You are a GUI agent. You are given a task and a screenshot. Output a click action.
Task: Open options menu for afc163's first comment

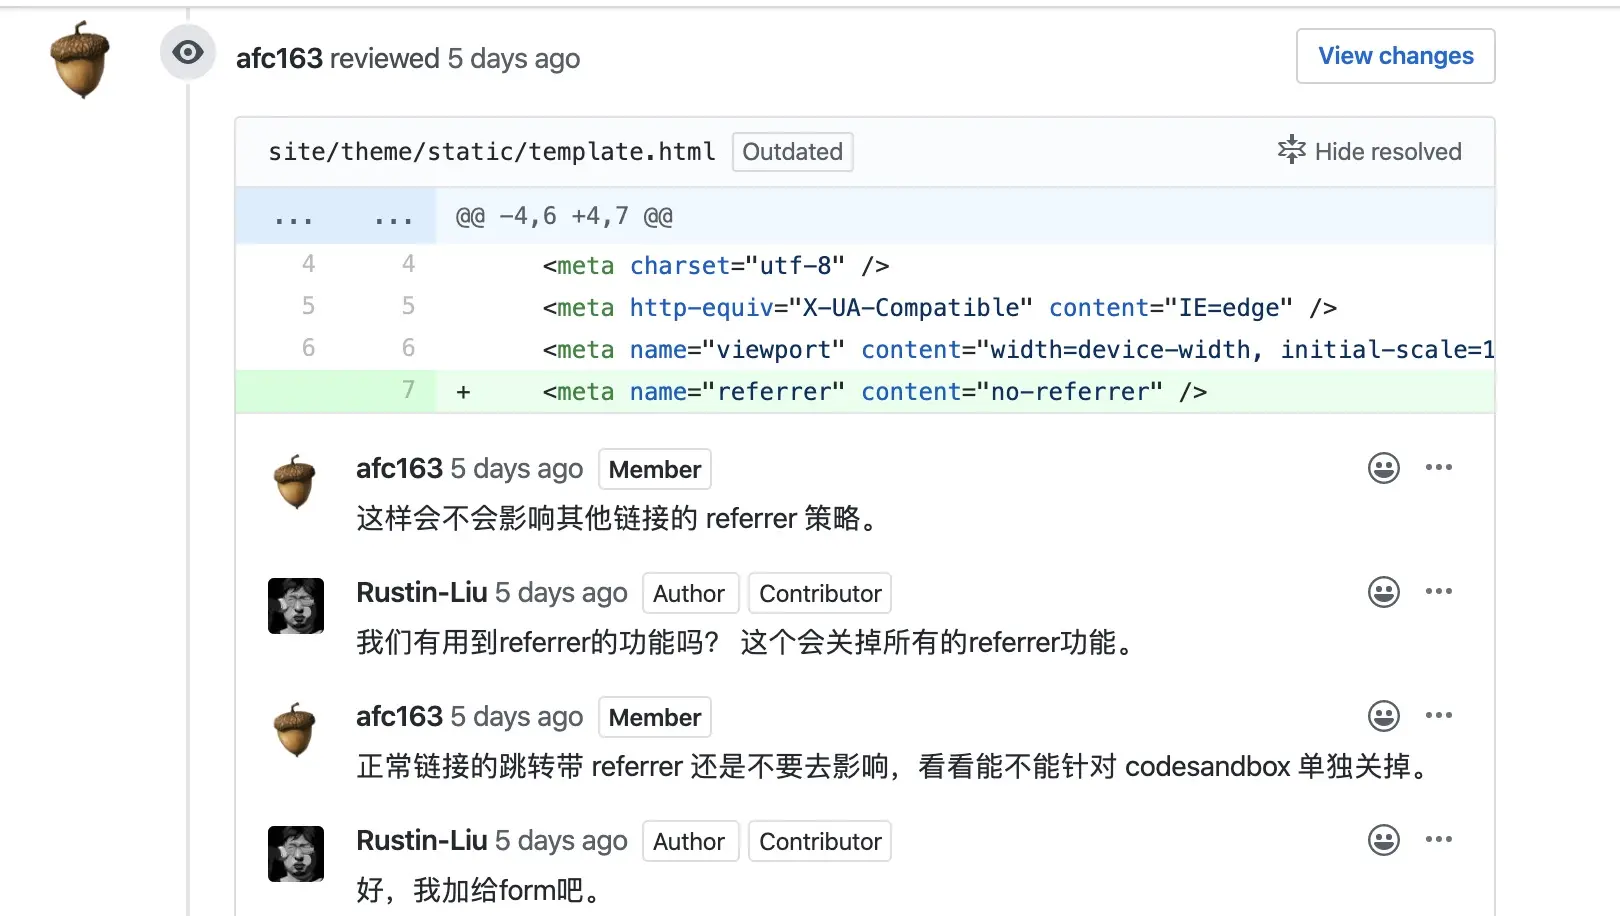click(1439, 467)
